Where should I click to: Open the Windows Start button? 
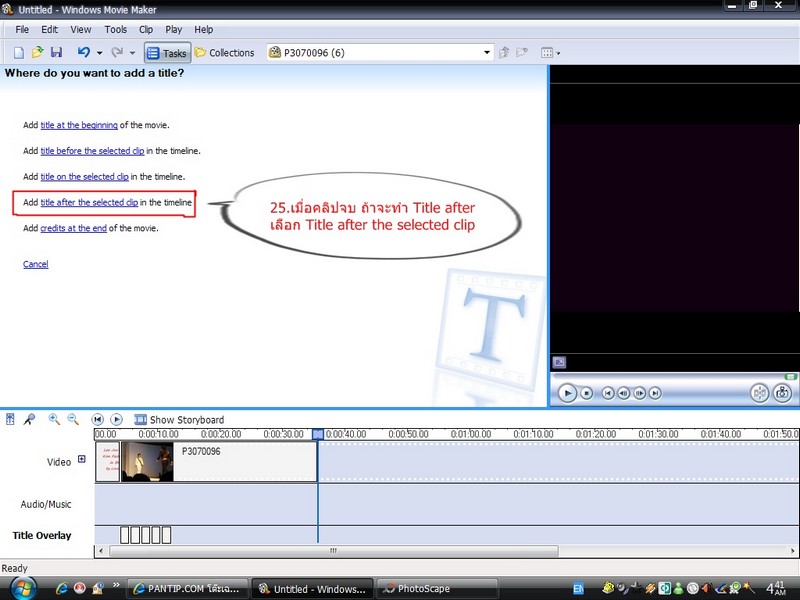point(23,589)
